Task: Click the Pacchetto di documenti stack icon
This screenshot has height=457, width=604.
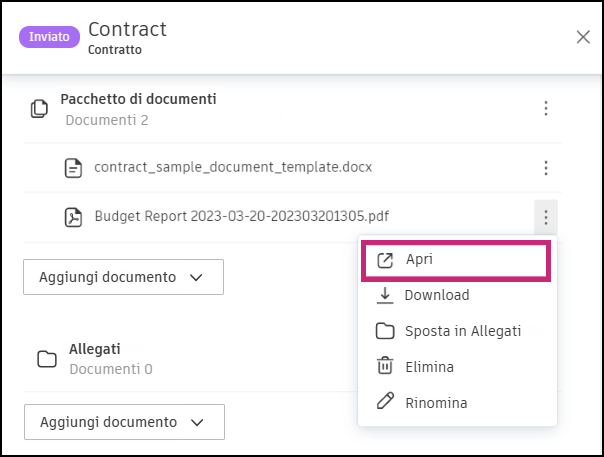Action: tap(39, 108)
